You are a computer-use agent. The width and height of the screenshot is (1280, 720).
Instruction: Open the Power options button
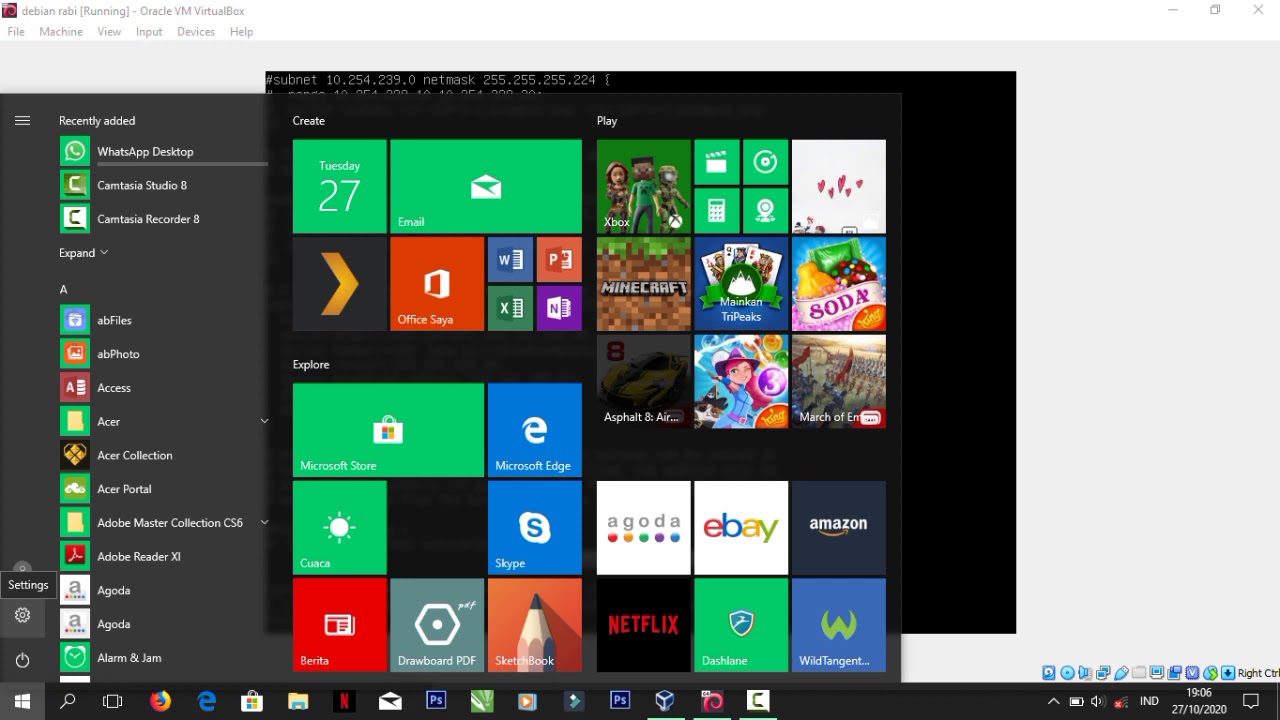(22, 659)
